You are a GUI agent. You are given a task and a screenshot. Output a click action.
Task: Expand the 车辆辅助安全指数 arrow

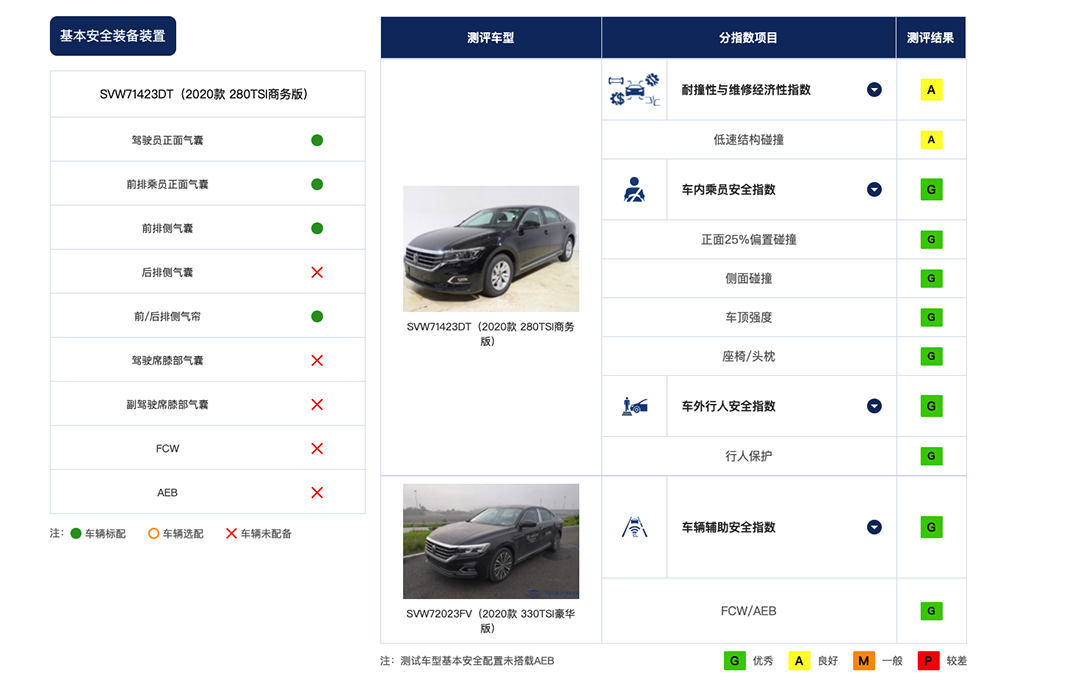(x=874, y=527)
